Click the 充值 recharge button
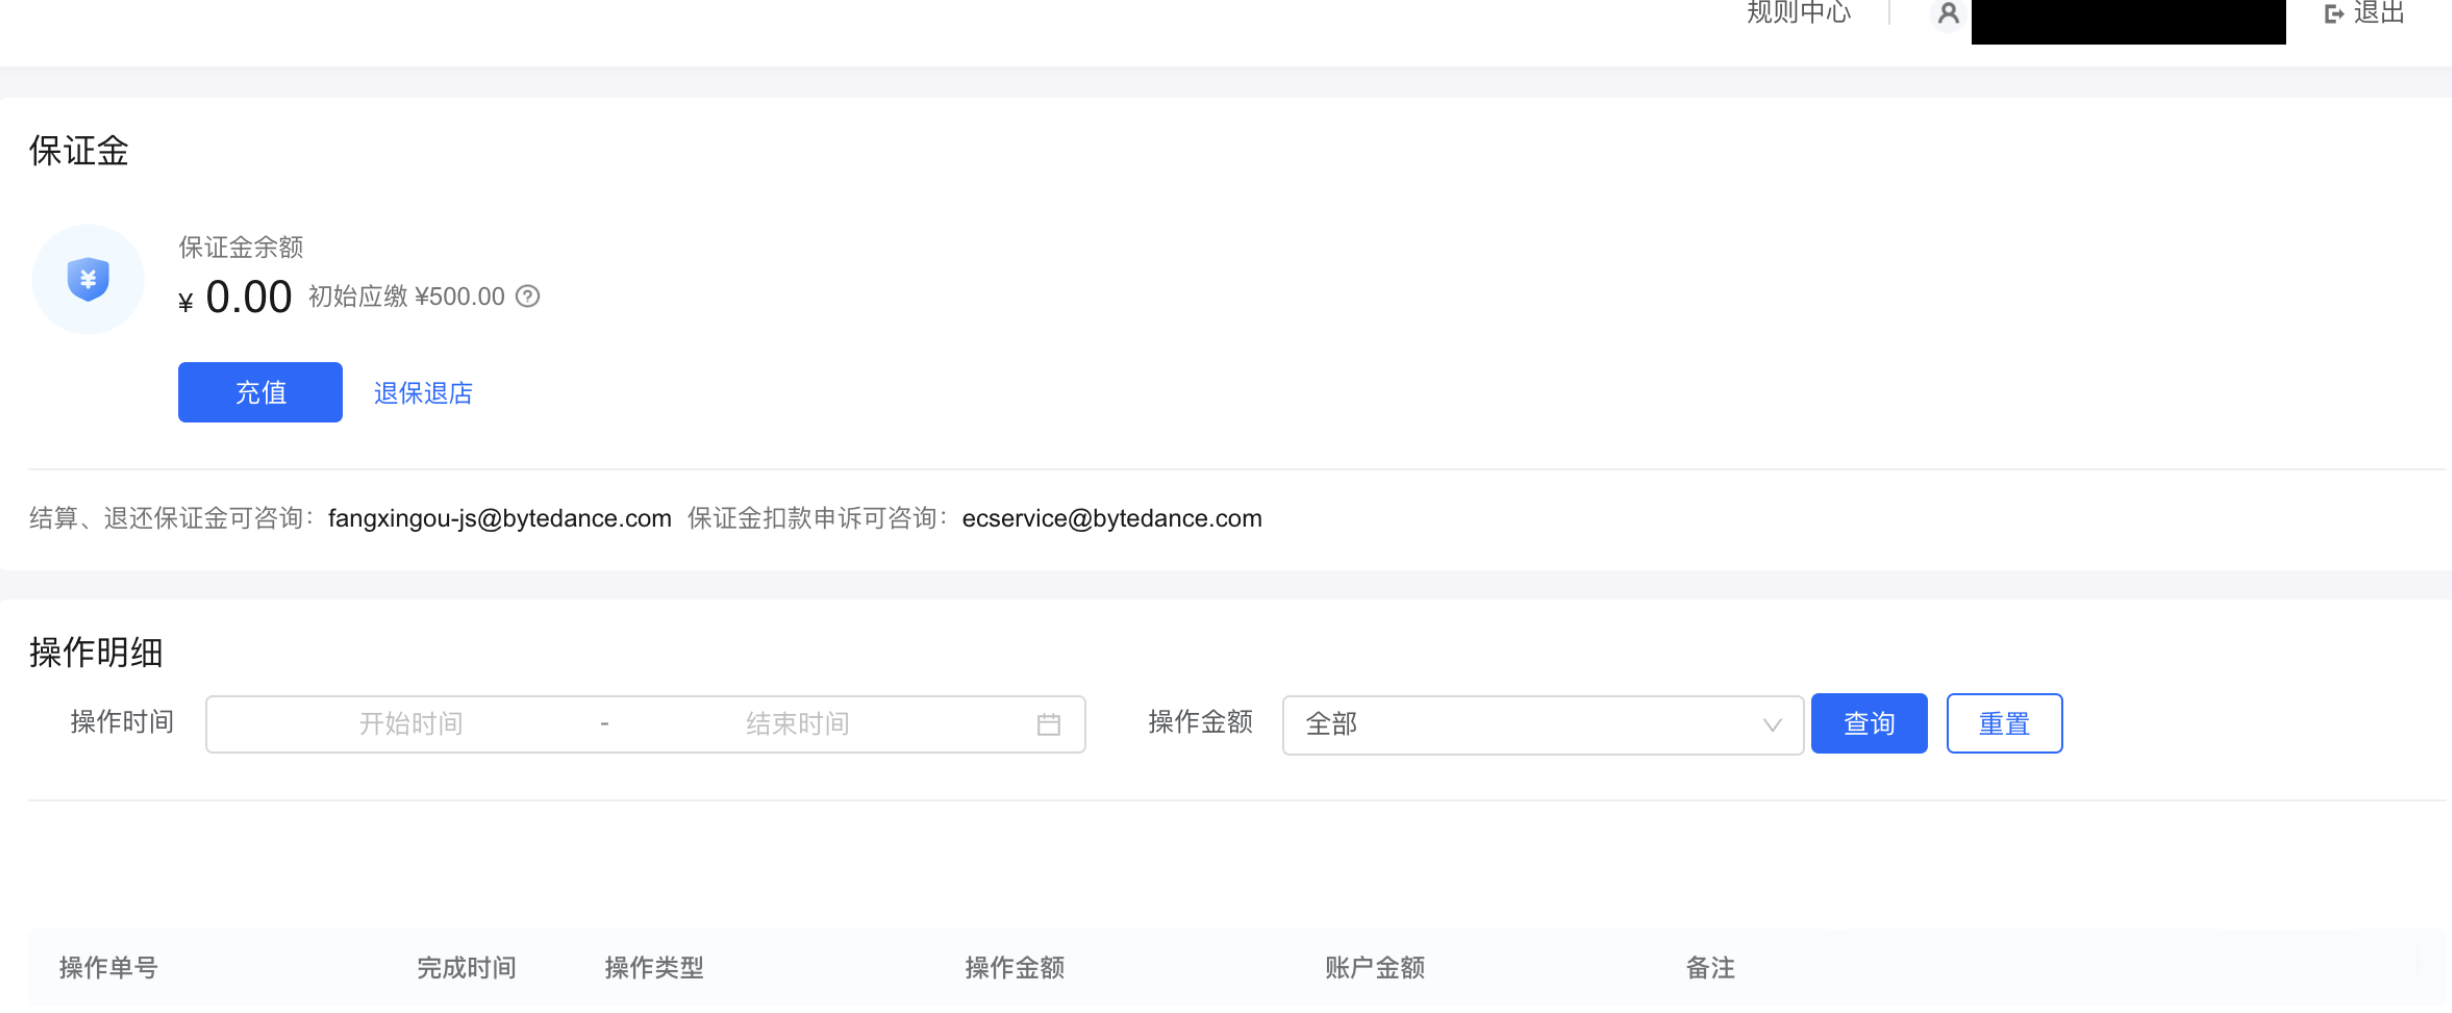Screen dimensions: 2452x1013 pos(260,392)
